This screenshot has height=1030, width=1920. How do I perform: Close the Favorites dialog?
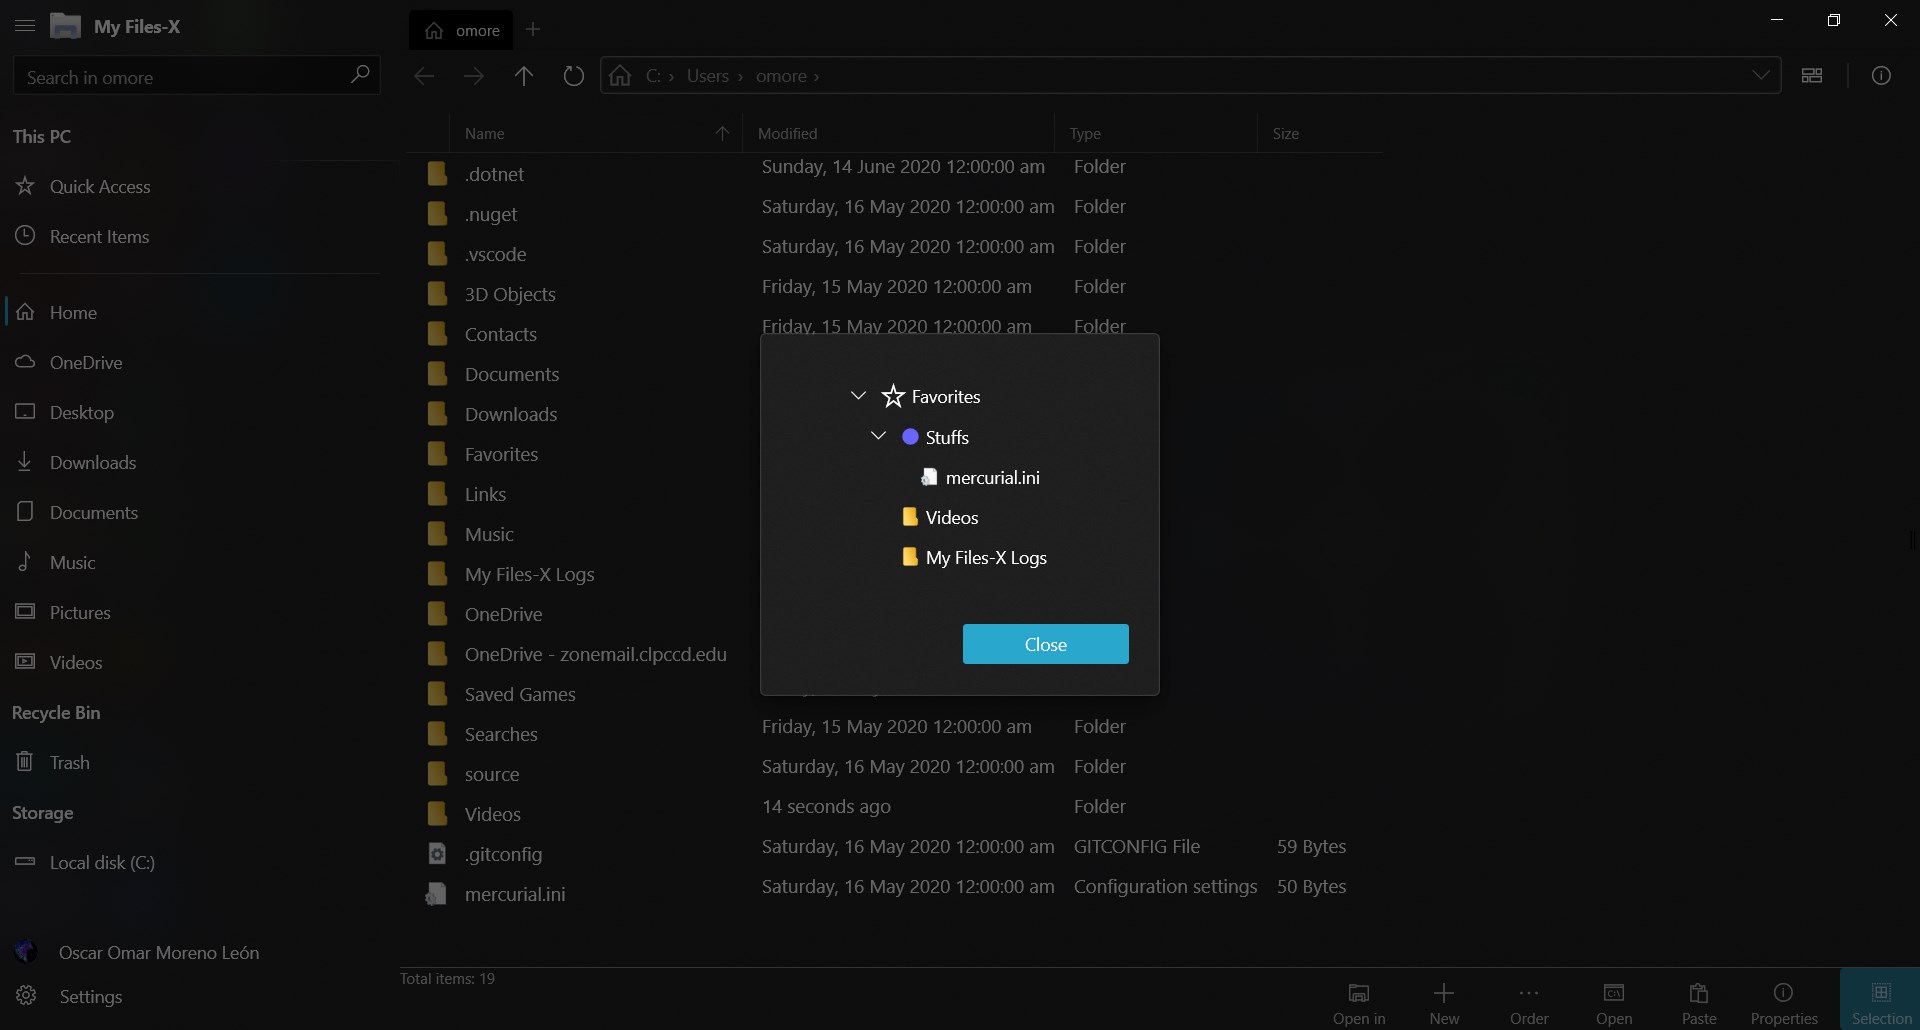pyautogui.click(x=1044, y=644)
